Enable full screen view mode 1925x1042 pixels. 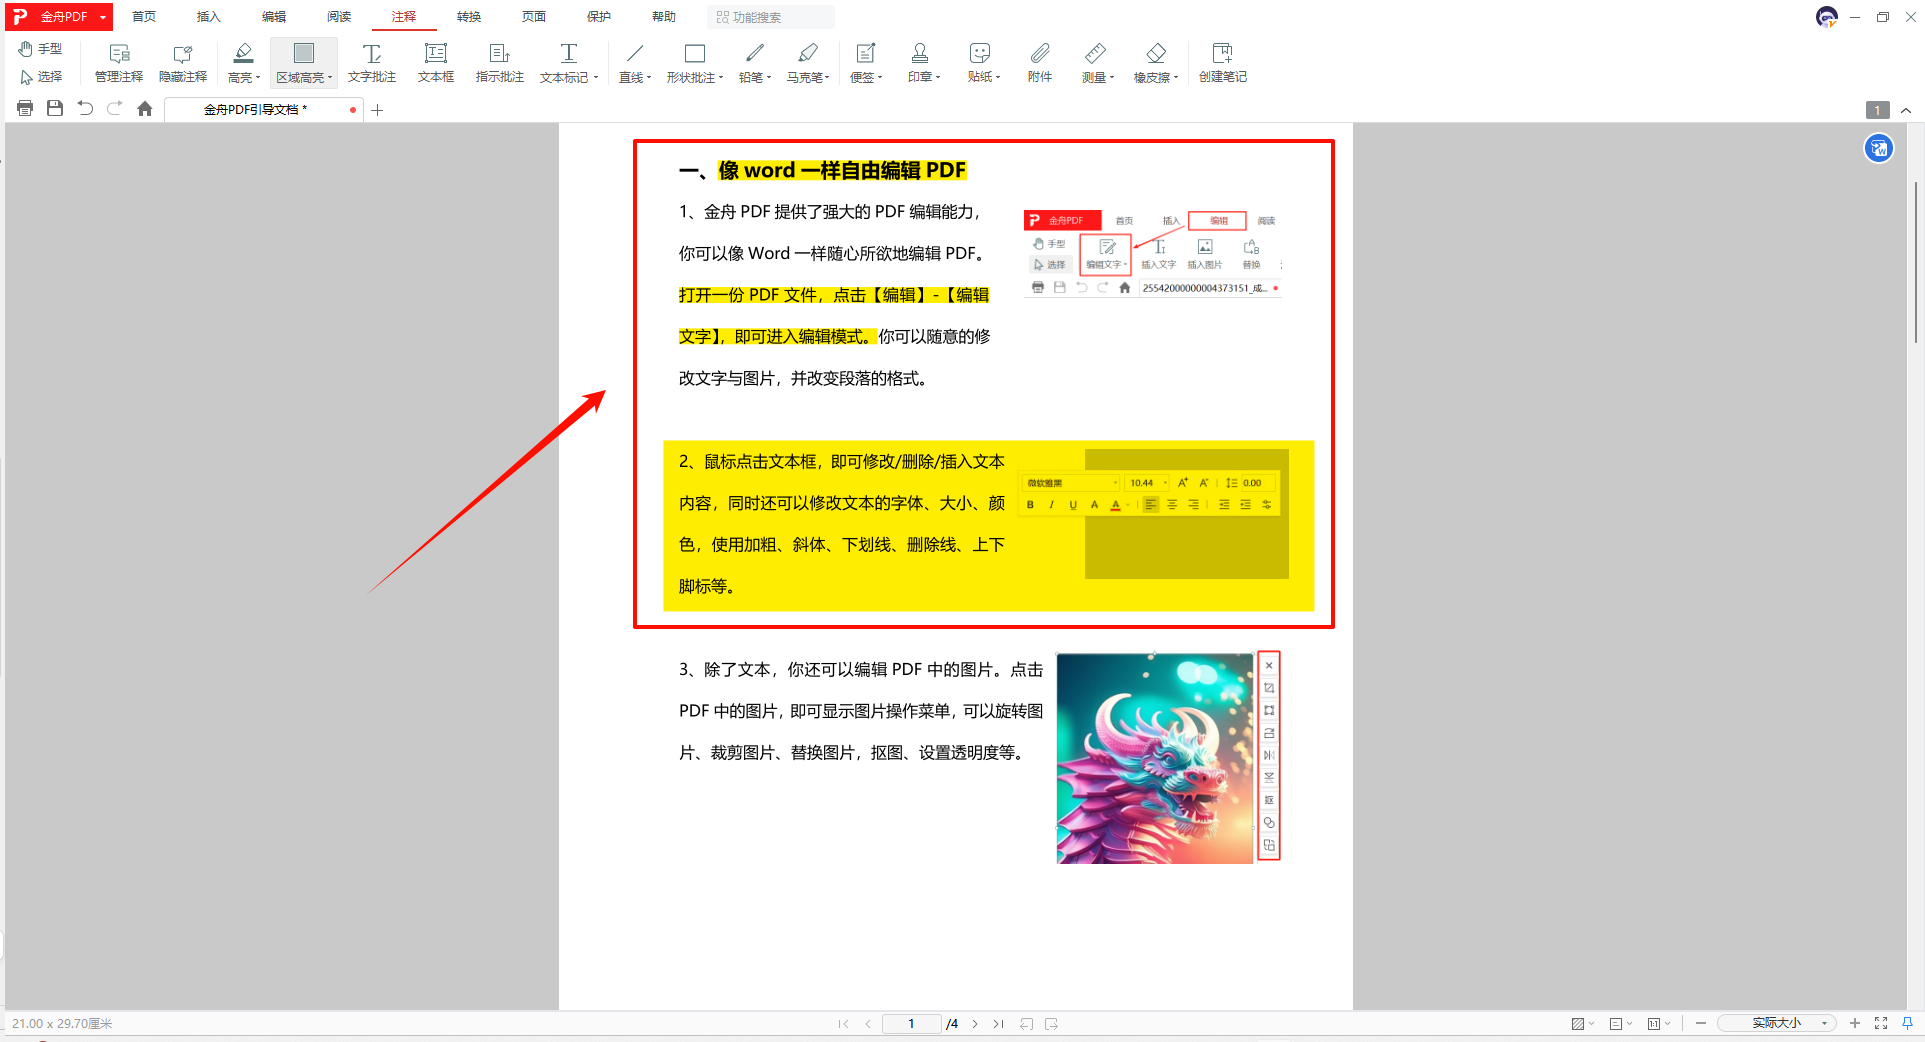point(1881,1023)
